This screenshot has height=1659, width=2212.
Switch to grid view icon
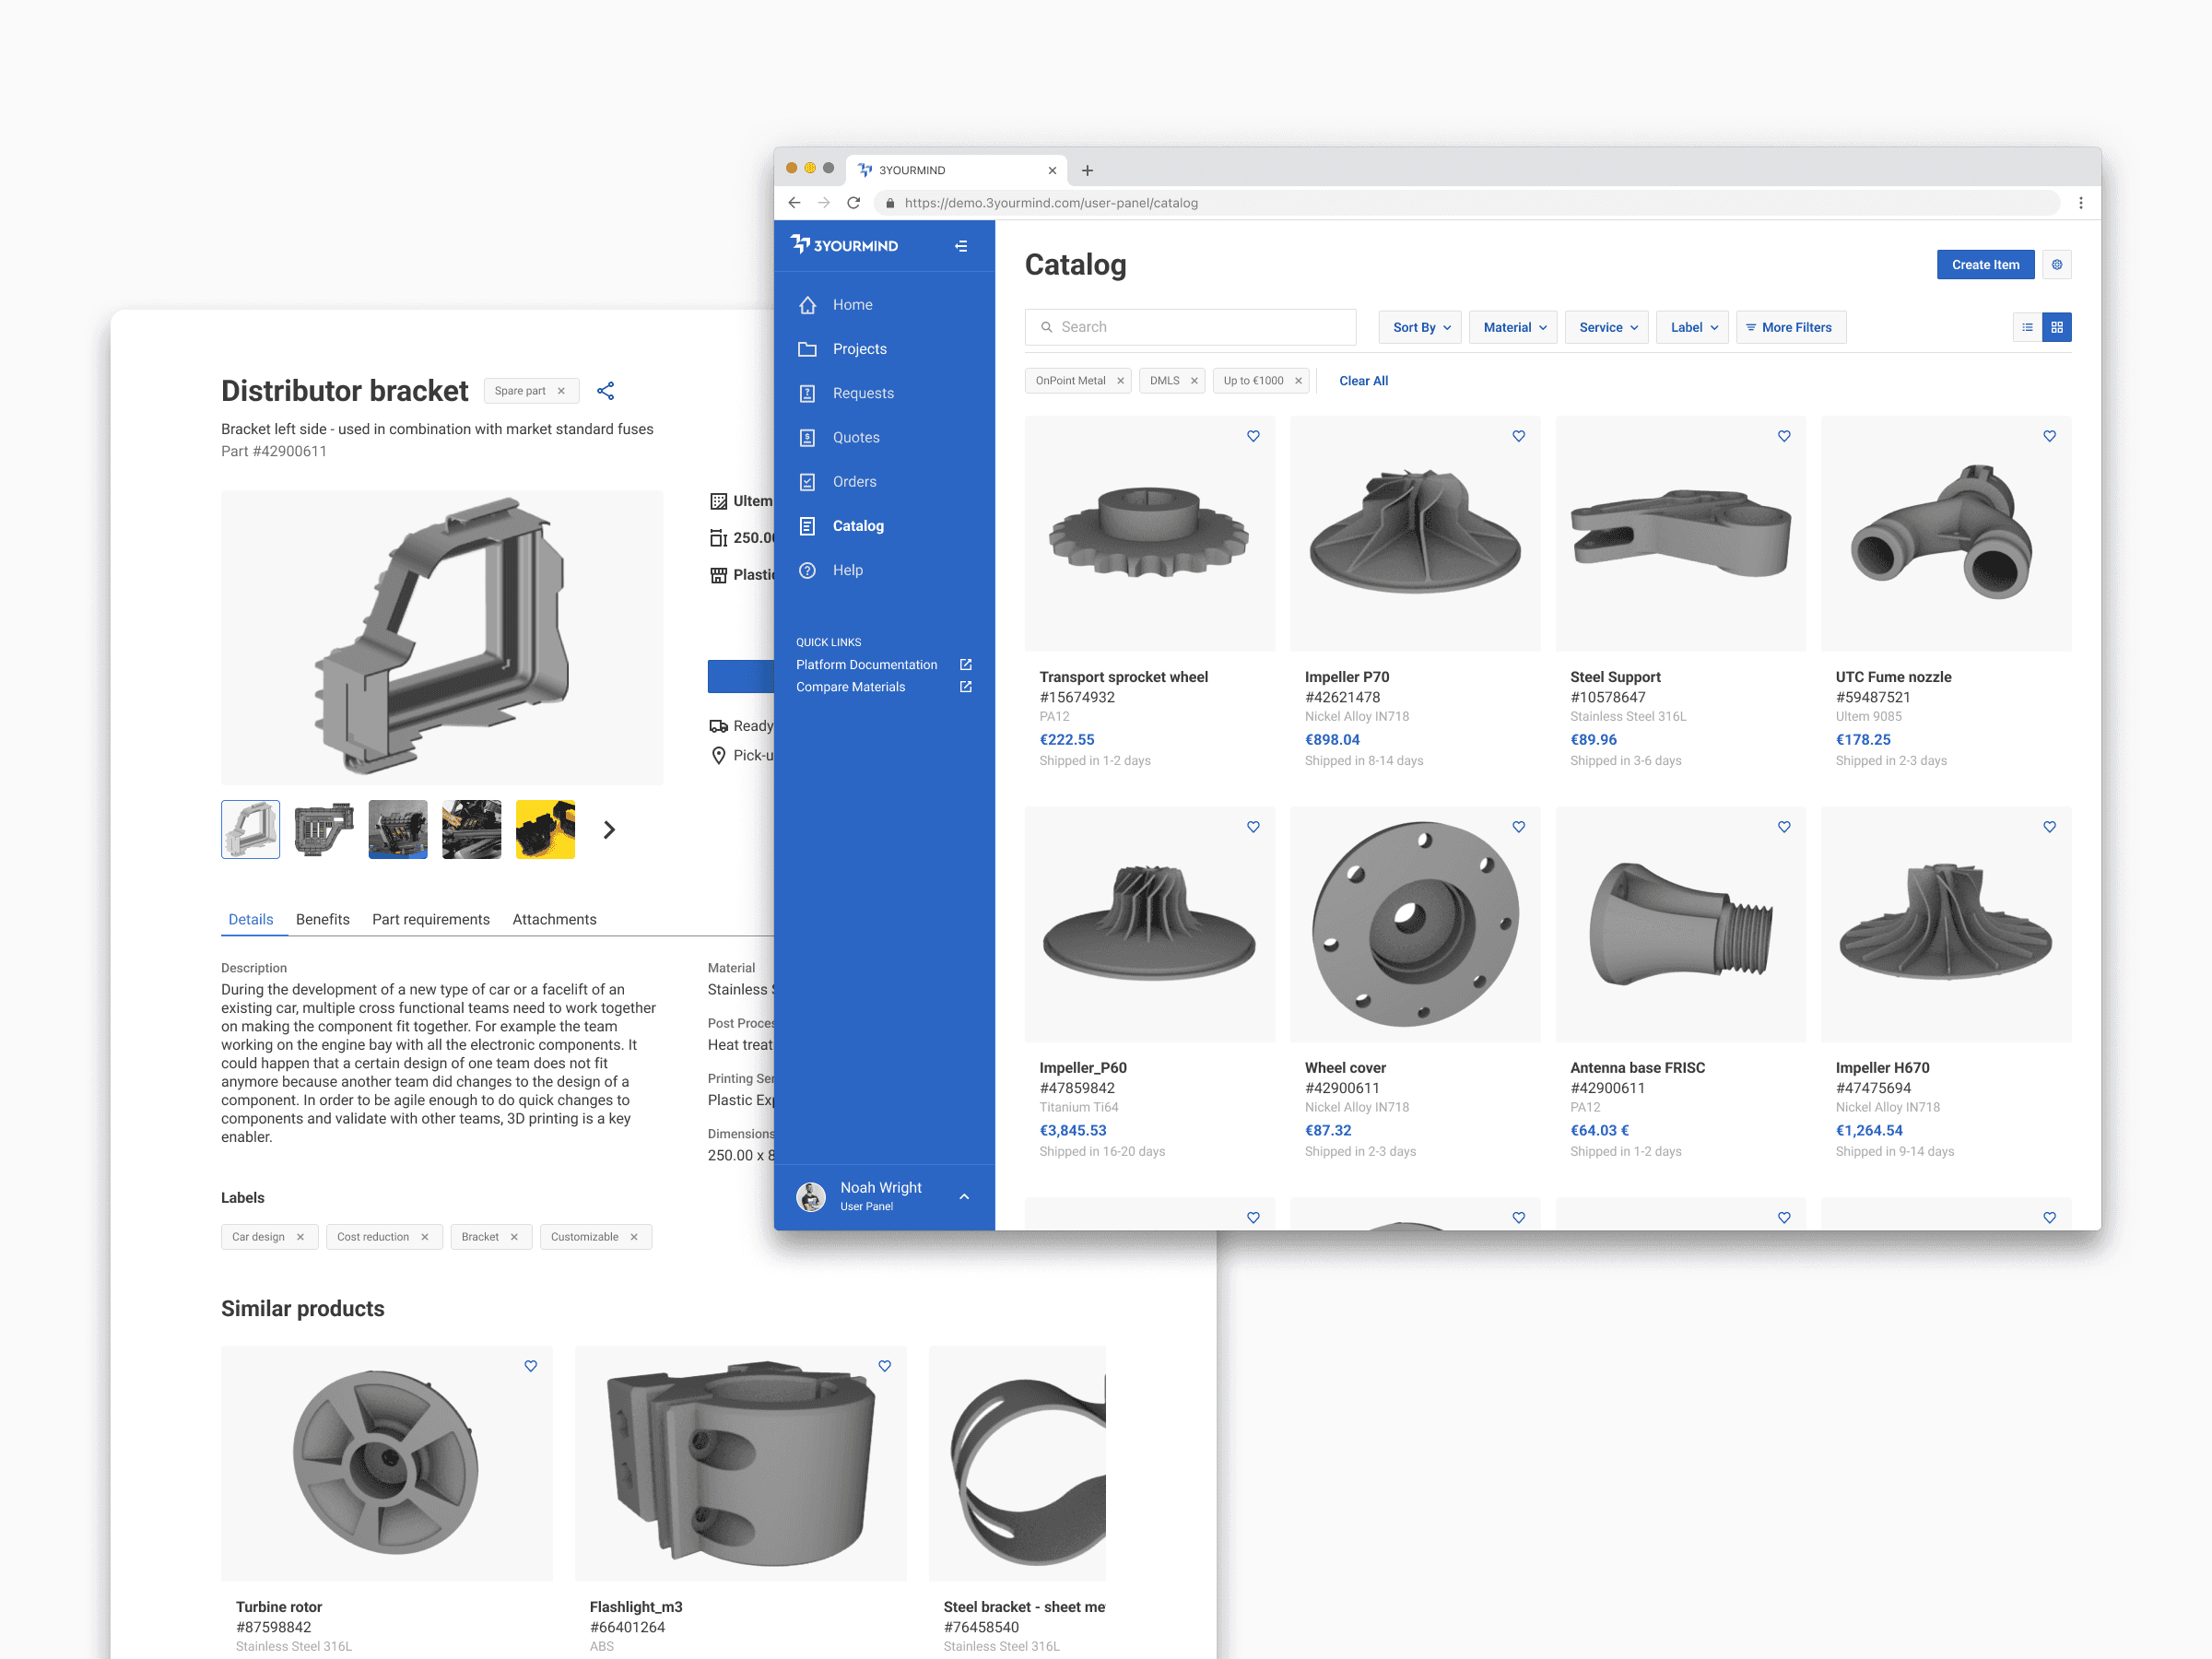tap(2057, 327)
